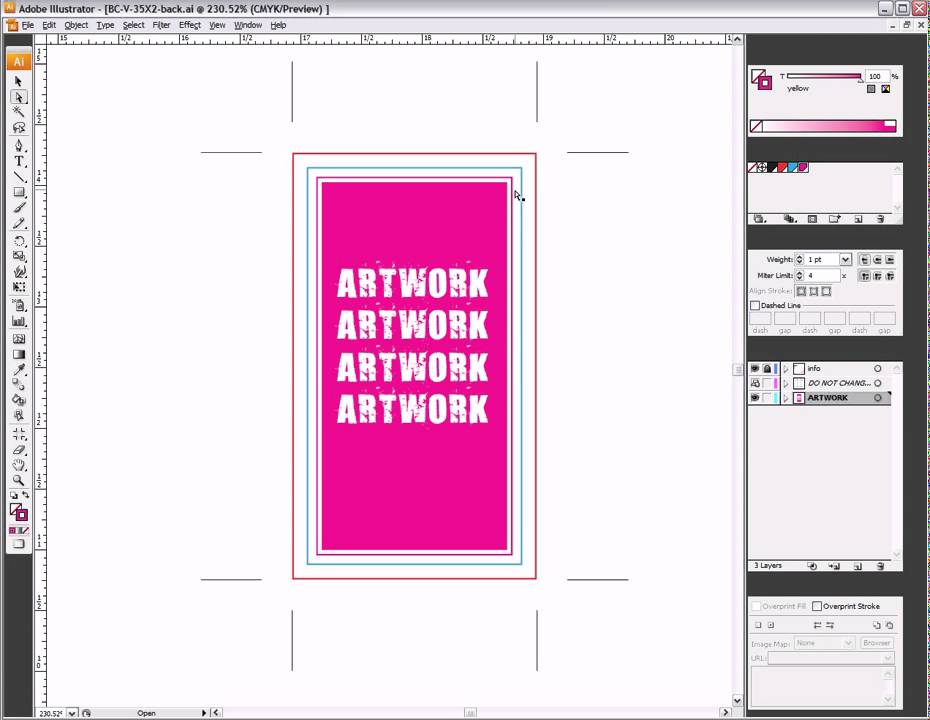Enable the Overprint Stroke checkbox

point(817,606)
